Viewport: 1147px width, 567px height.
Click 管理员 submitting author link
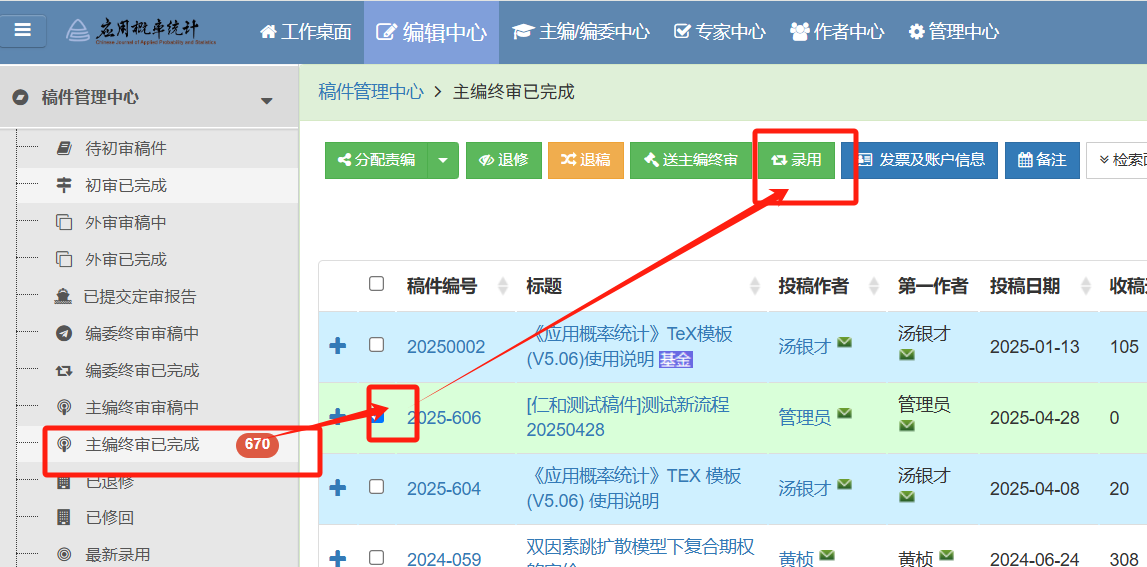pos(805,418)
